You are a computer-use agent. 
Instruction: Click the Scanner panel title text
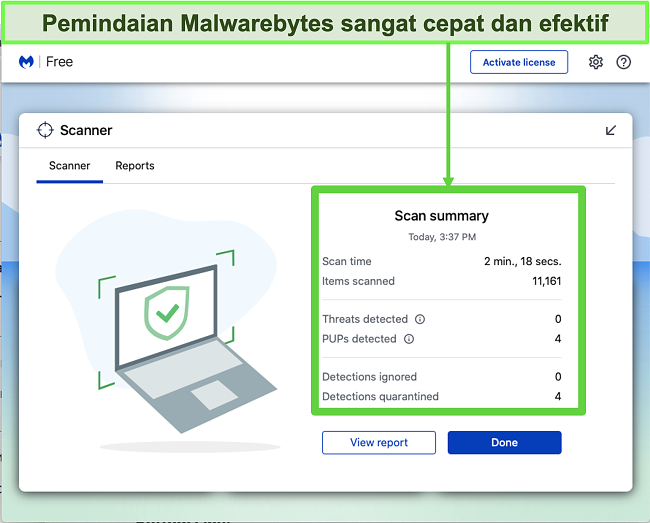(86, 131)
